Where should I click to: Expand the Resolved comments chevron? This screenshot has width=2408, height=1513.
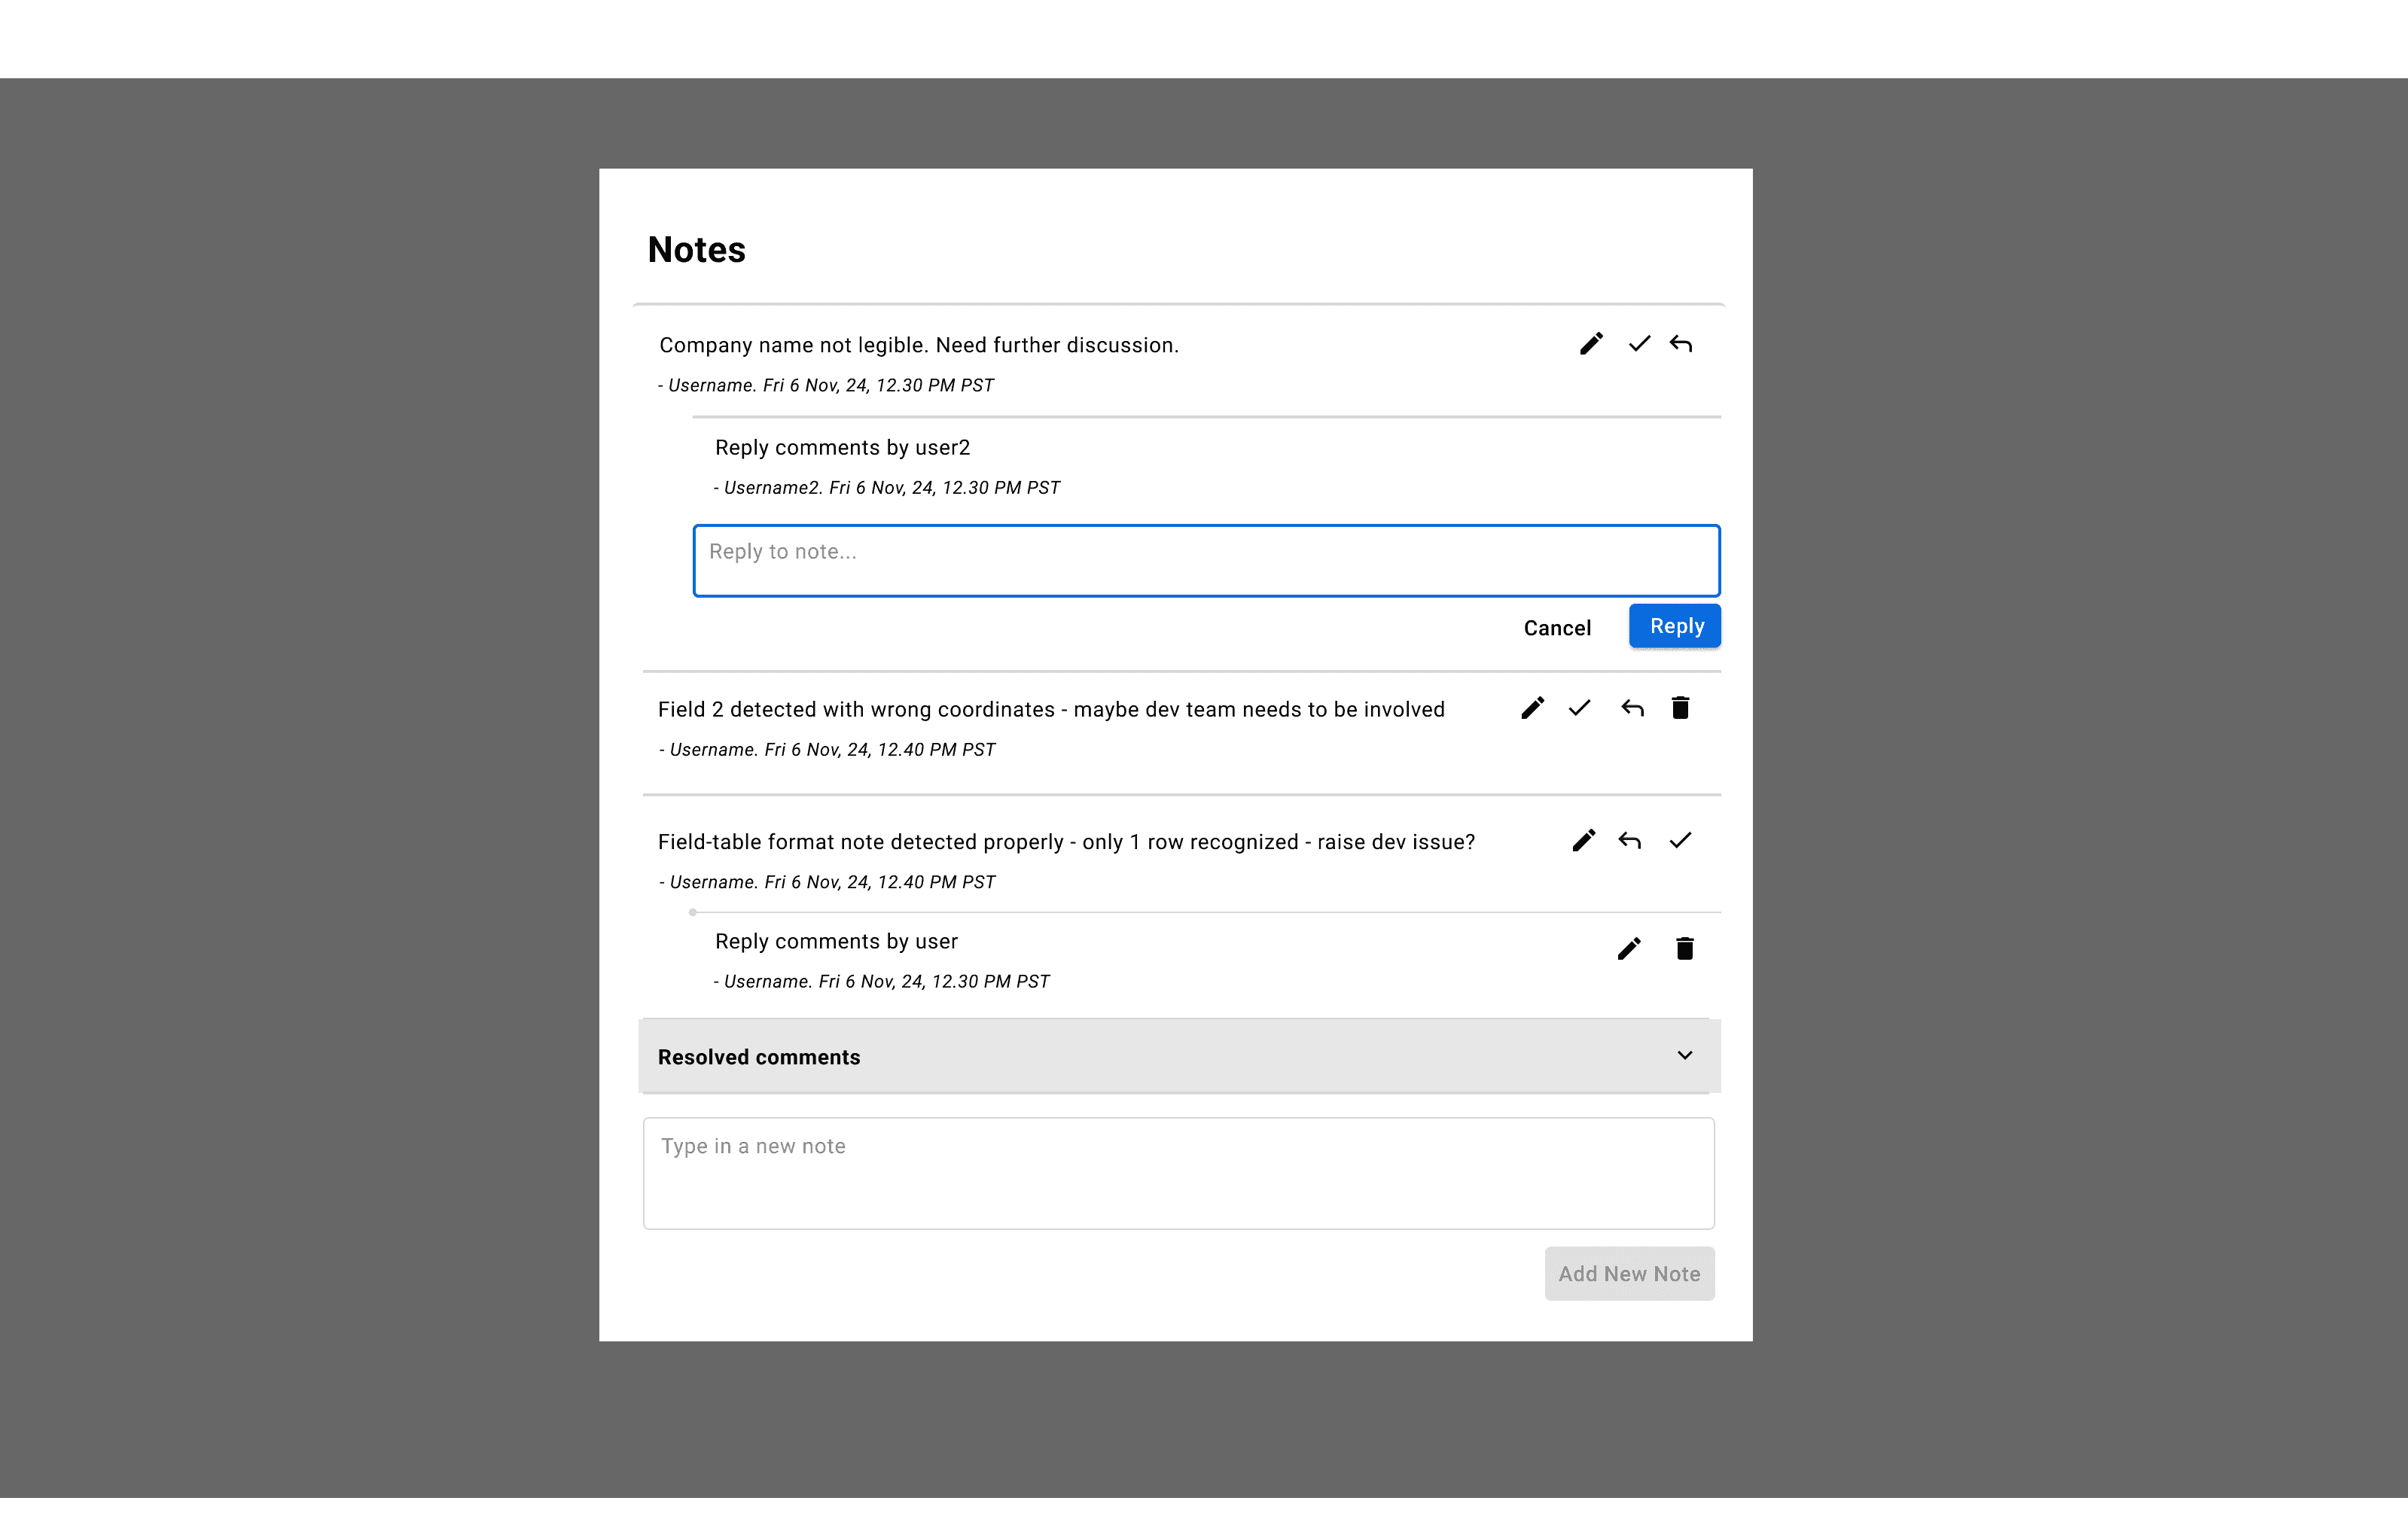pos(1685,1055)
